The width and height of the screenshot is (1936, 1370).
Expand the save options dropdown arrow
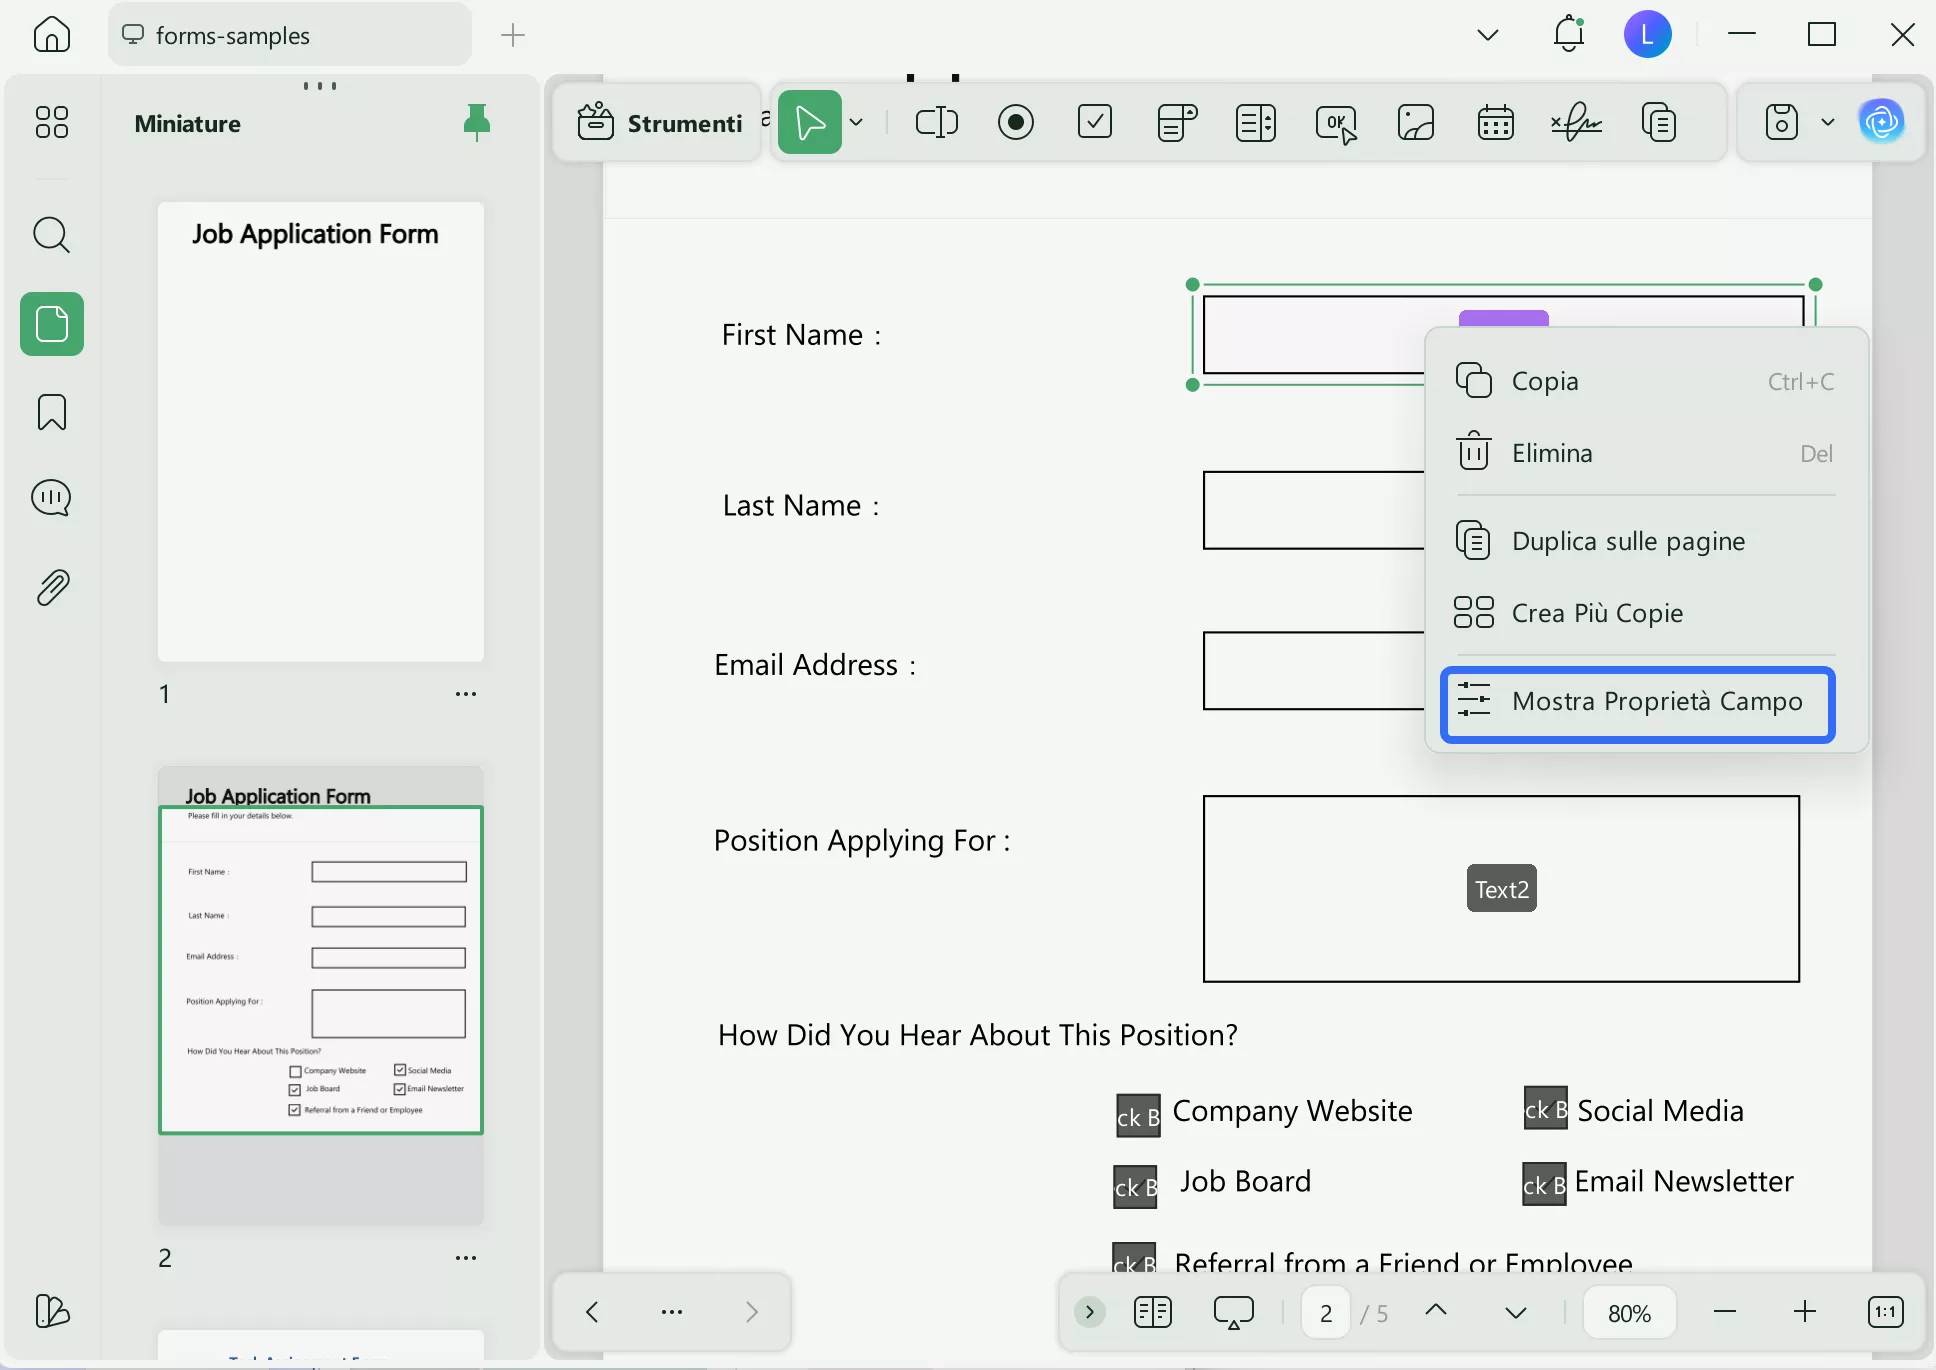(x=1828, y=123)
